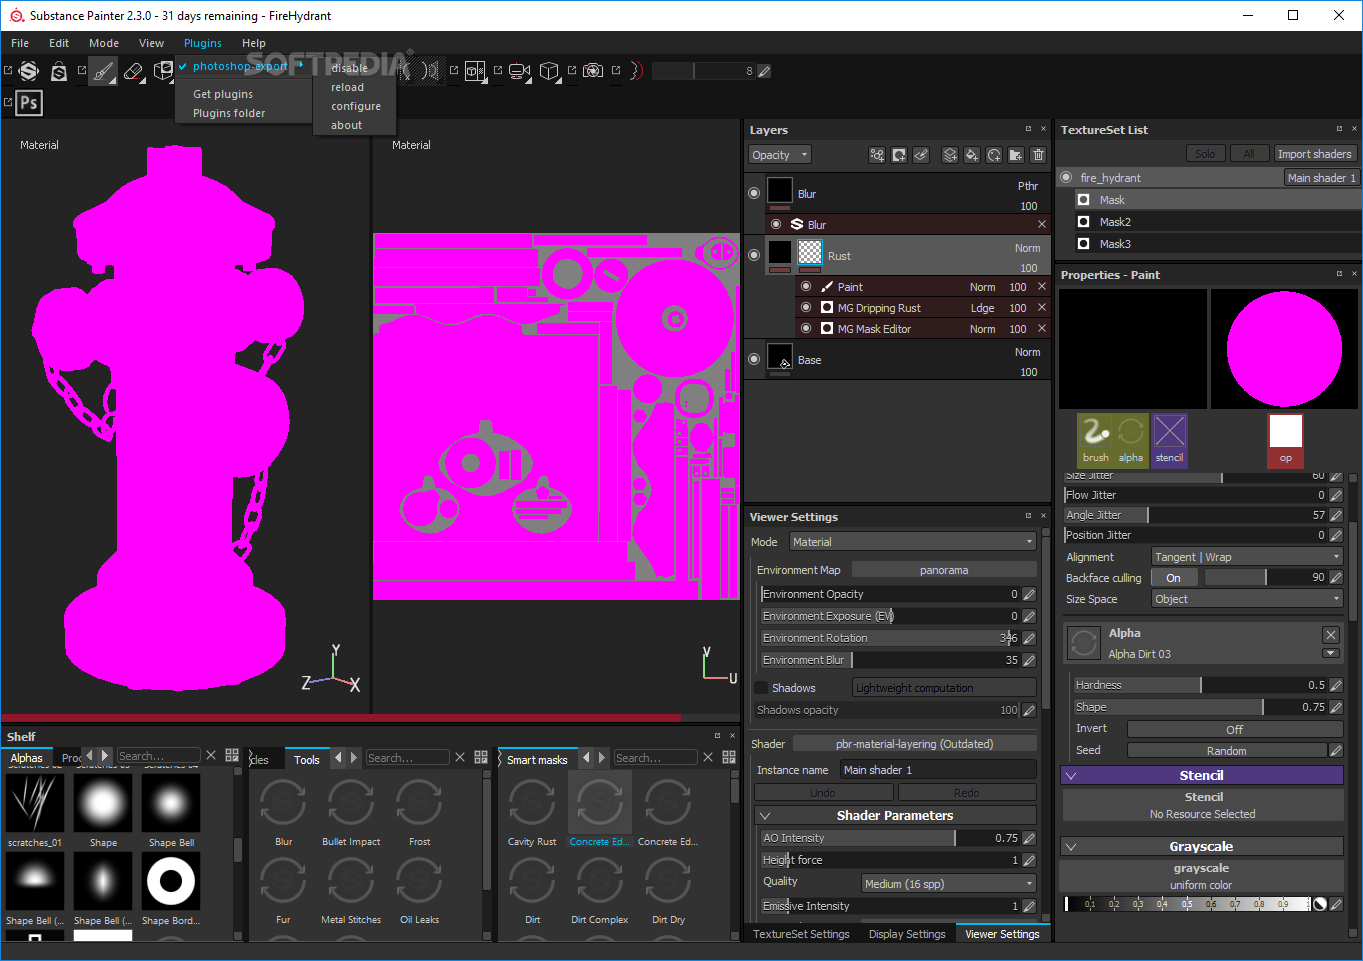Toggle visibility of Base layer
The height and width of the screenshot is (961, 1363).
754,359
